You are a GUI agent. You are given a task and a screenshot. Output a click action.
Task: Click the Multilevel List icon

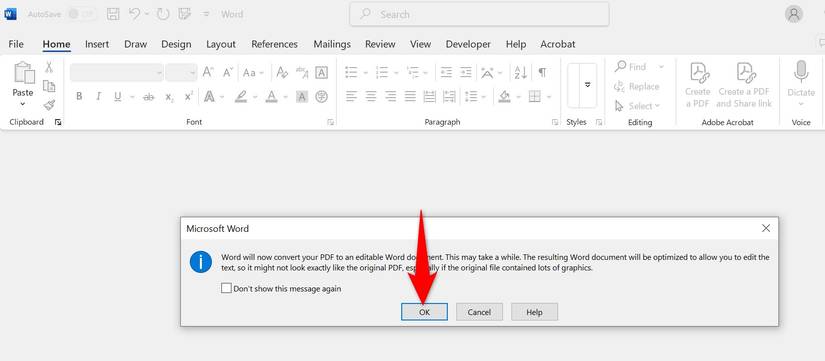pos(413,73)
